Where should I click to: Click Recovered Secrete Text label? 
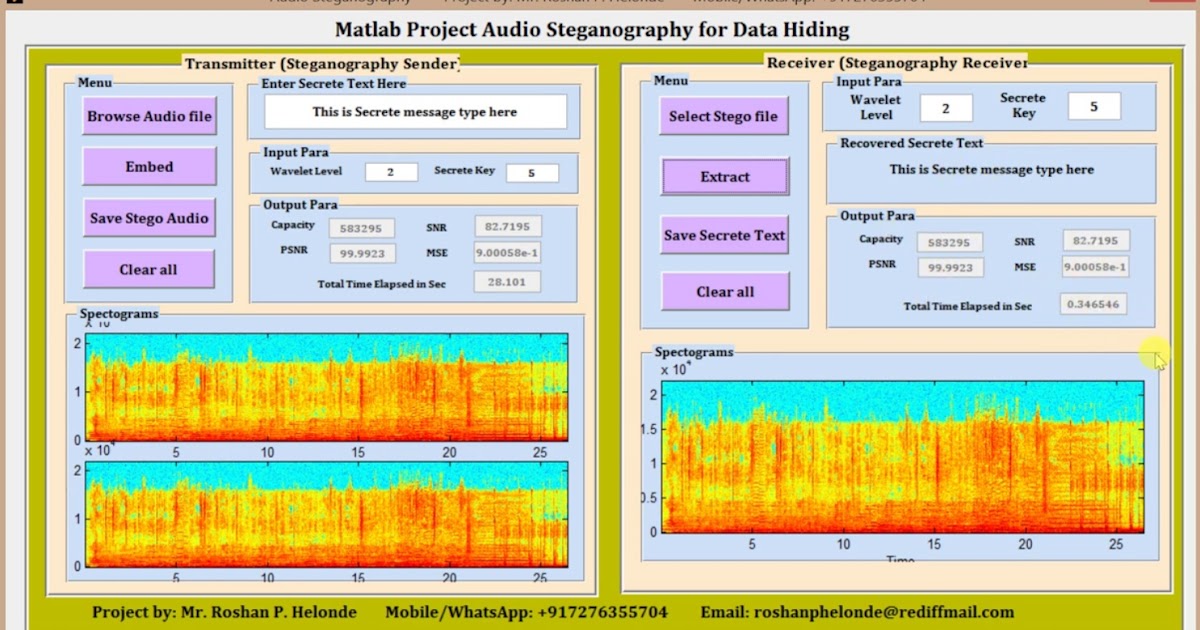pyautogui.click(x=911, y=143)
